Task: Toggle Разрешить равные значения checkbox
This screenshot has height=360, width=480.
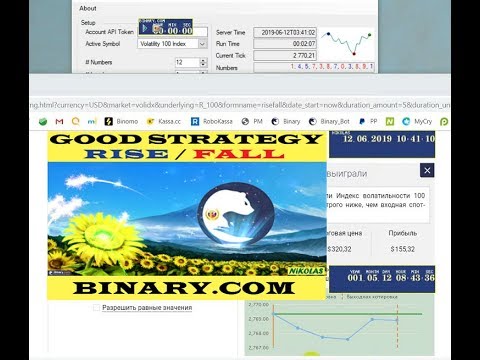Action: coord(96,308)
